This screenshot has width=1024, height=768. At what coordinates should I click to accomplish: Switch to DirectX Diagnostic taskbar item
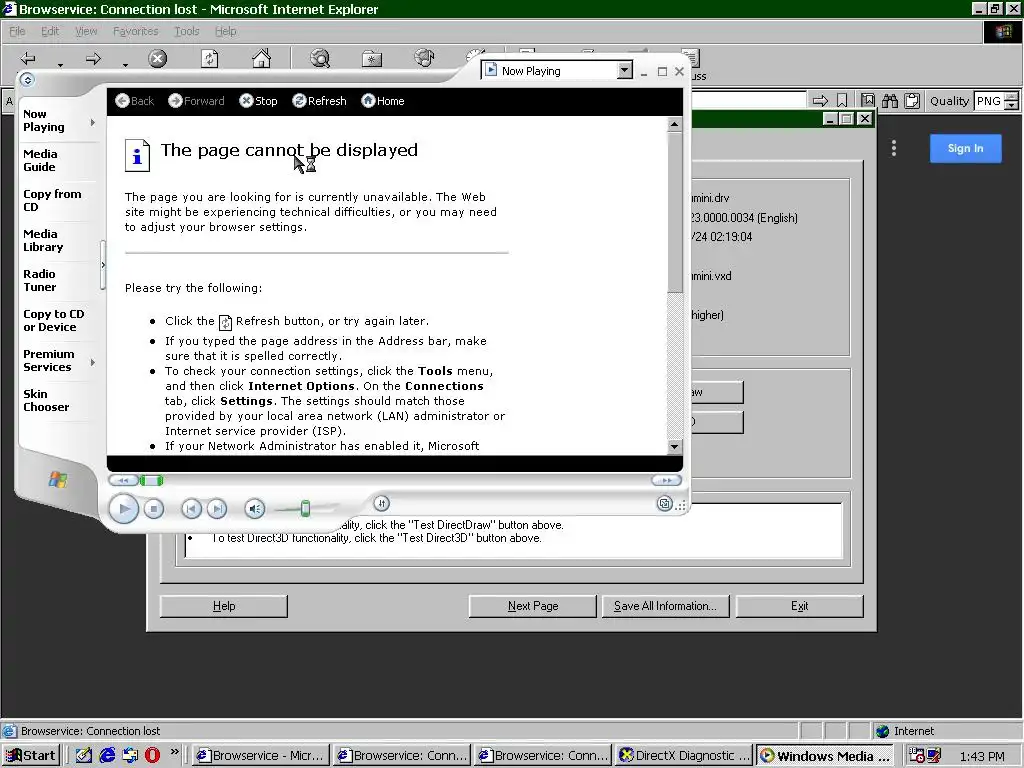684,755
